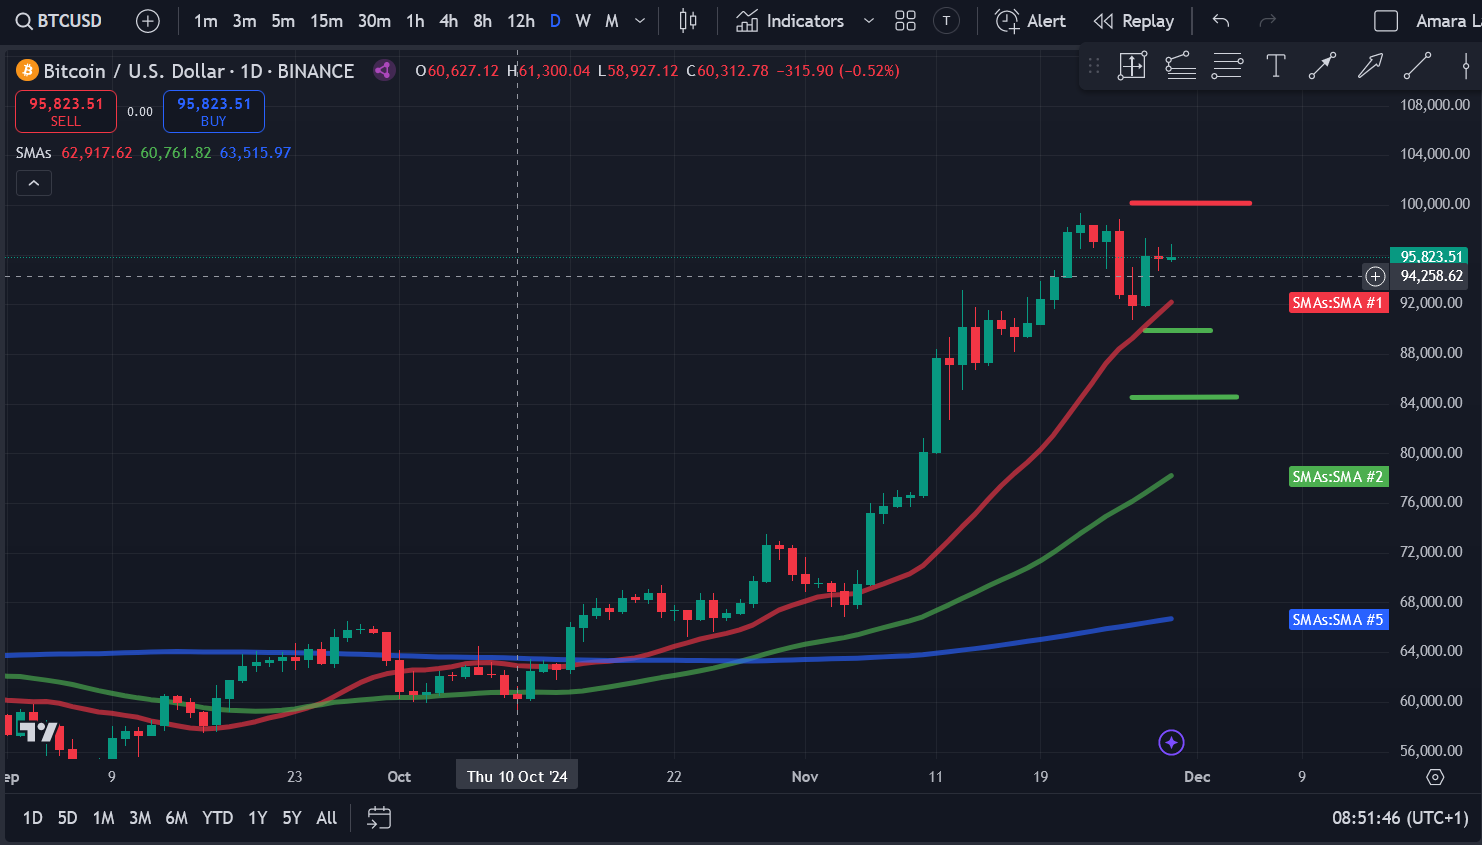Viewport: 1482px width, 845px height.
Task: Set the date range to YTD
Action: coord(217,818)
